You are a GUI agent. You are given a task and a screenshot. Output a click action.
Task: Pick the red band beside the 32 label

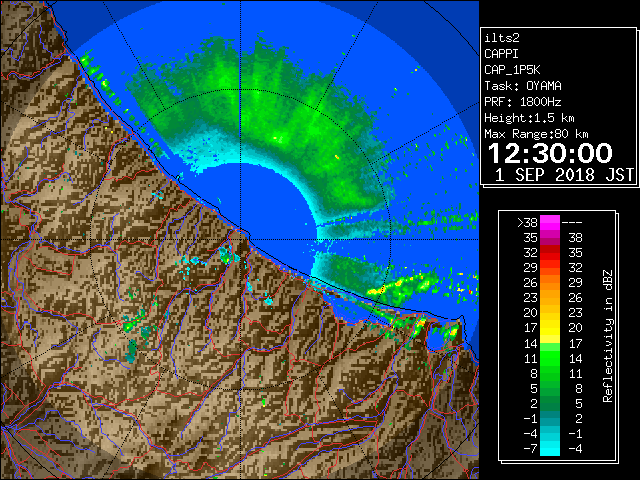(x=550, y=253)
